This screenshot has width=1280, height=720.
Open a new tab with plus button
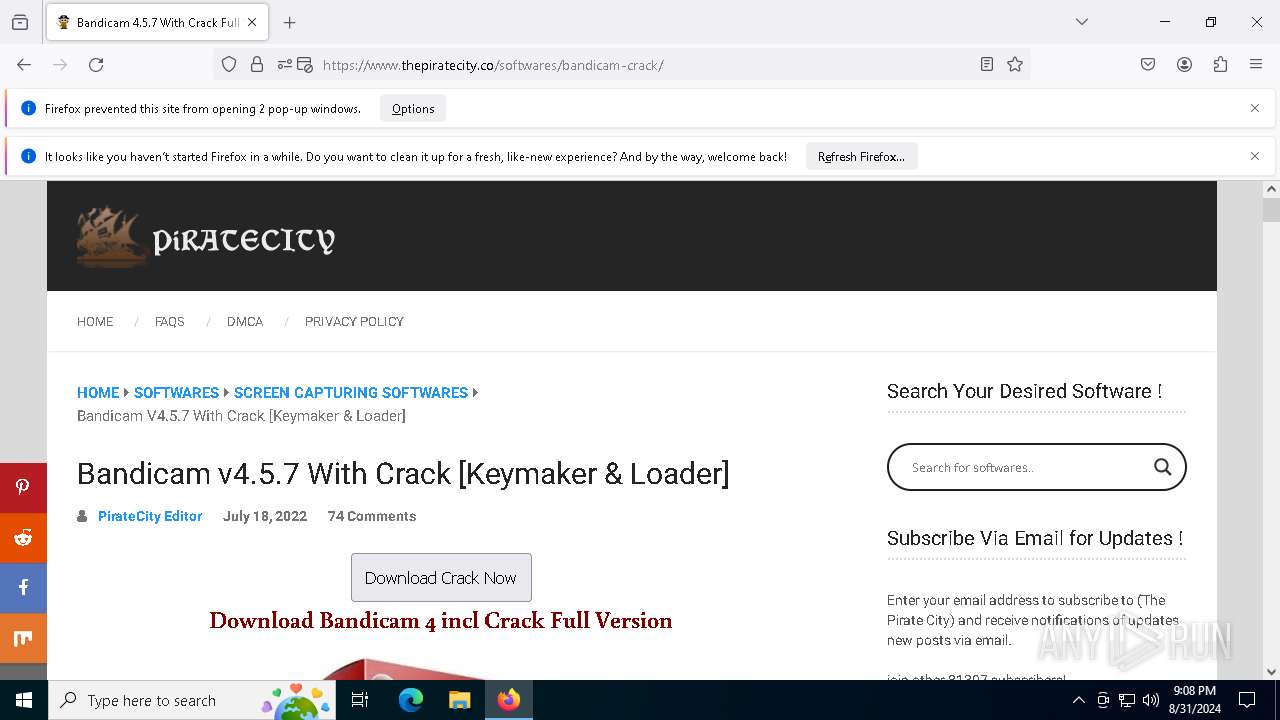(290, 22)
